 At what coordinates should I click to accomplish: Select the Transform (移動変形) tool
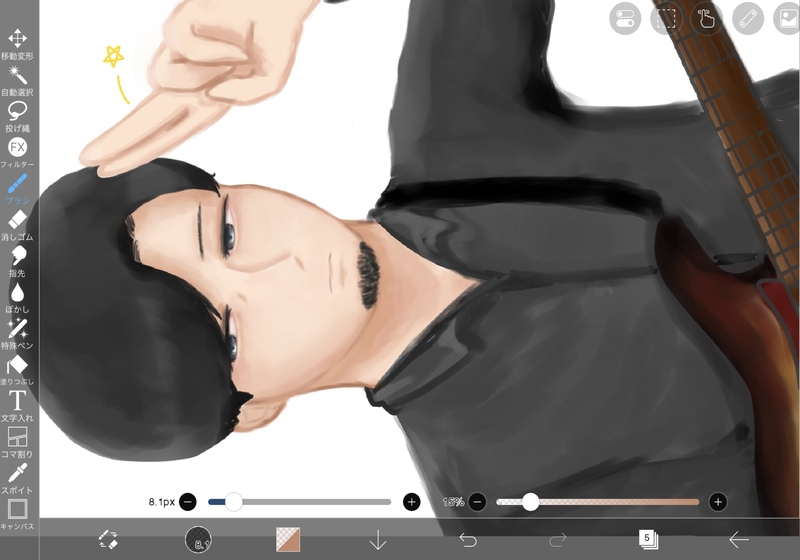[x=17, y=44]
